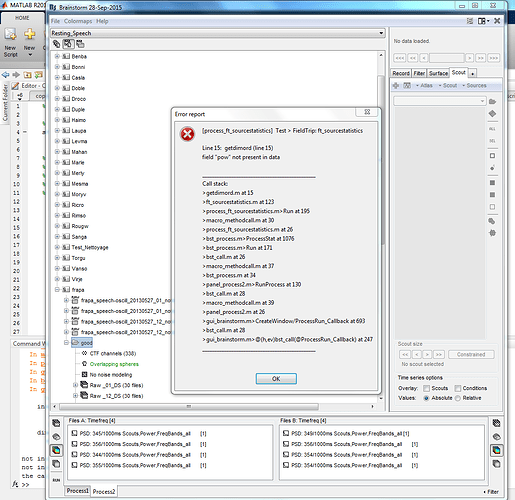Click the first time step back button
Image resolution: width=515 pixels, height=500 pixels.
click(x=399, y=58)
